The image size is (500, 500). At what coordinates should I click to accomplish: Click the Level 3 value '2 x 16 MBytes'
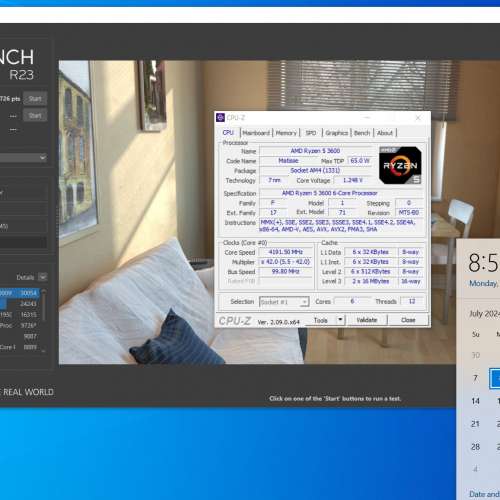tap(371, 281)
